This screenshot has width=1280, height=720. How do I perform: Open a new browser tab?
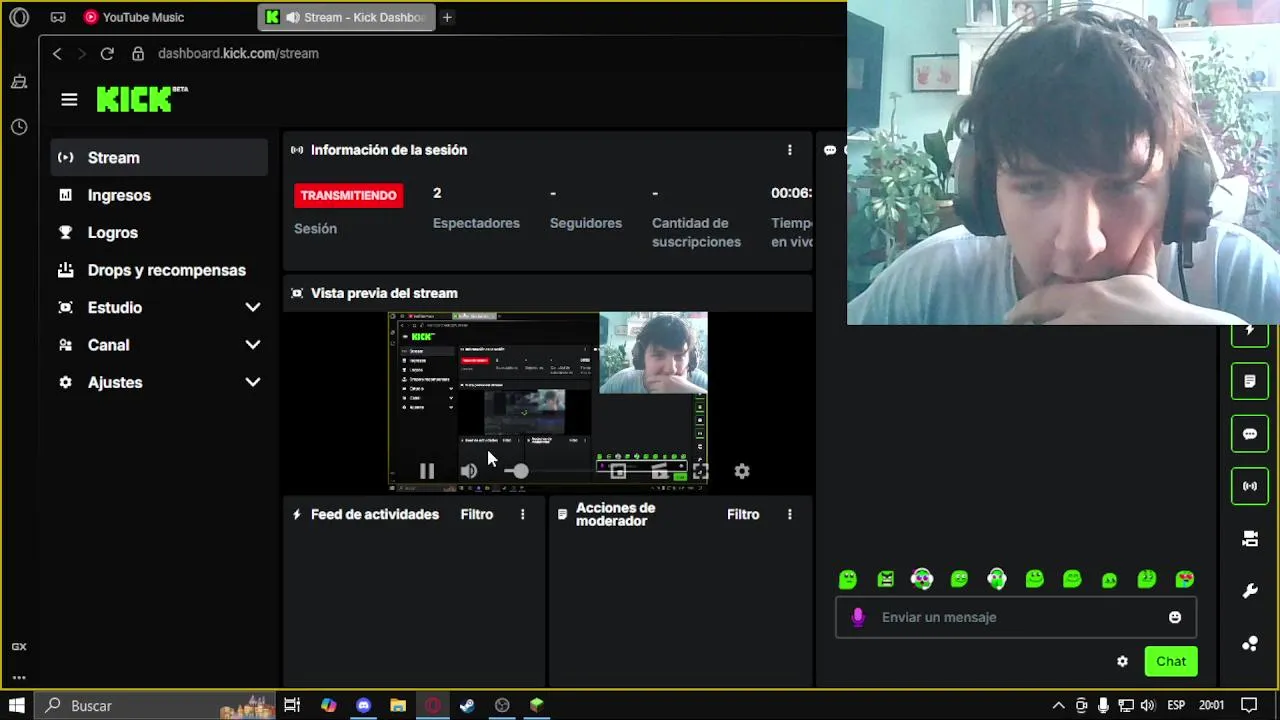point(447,17)
